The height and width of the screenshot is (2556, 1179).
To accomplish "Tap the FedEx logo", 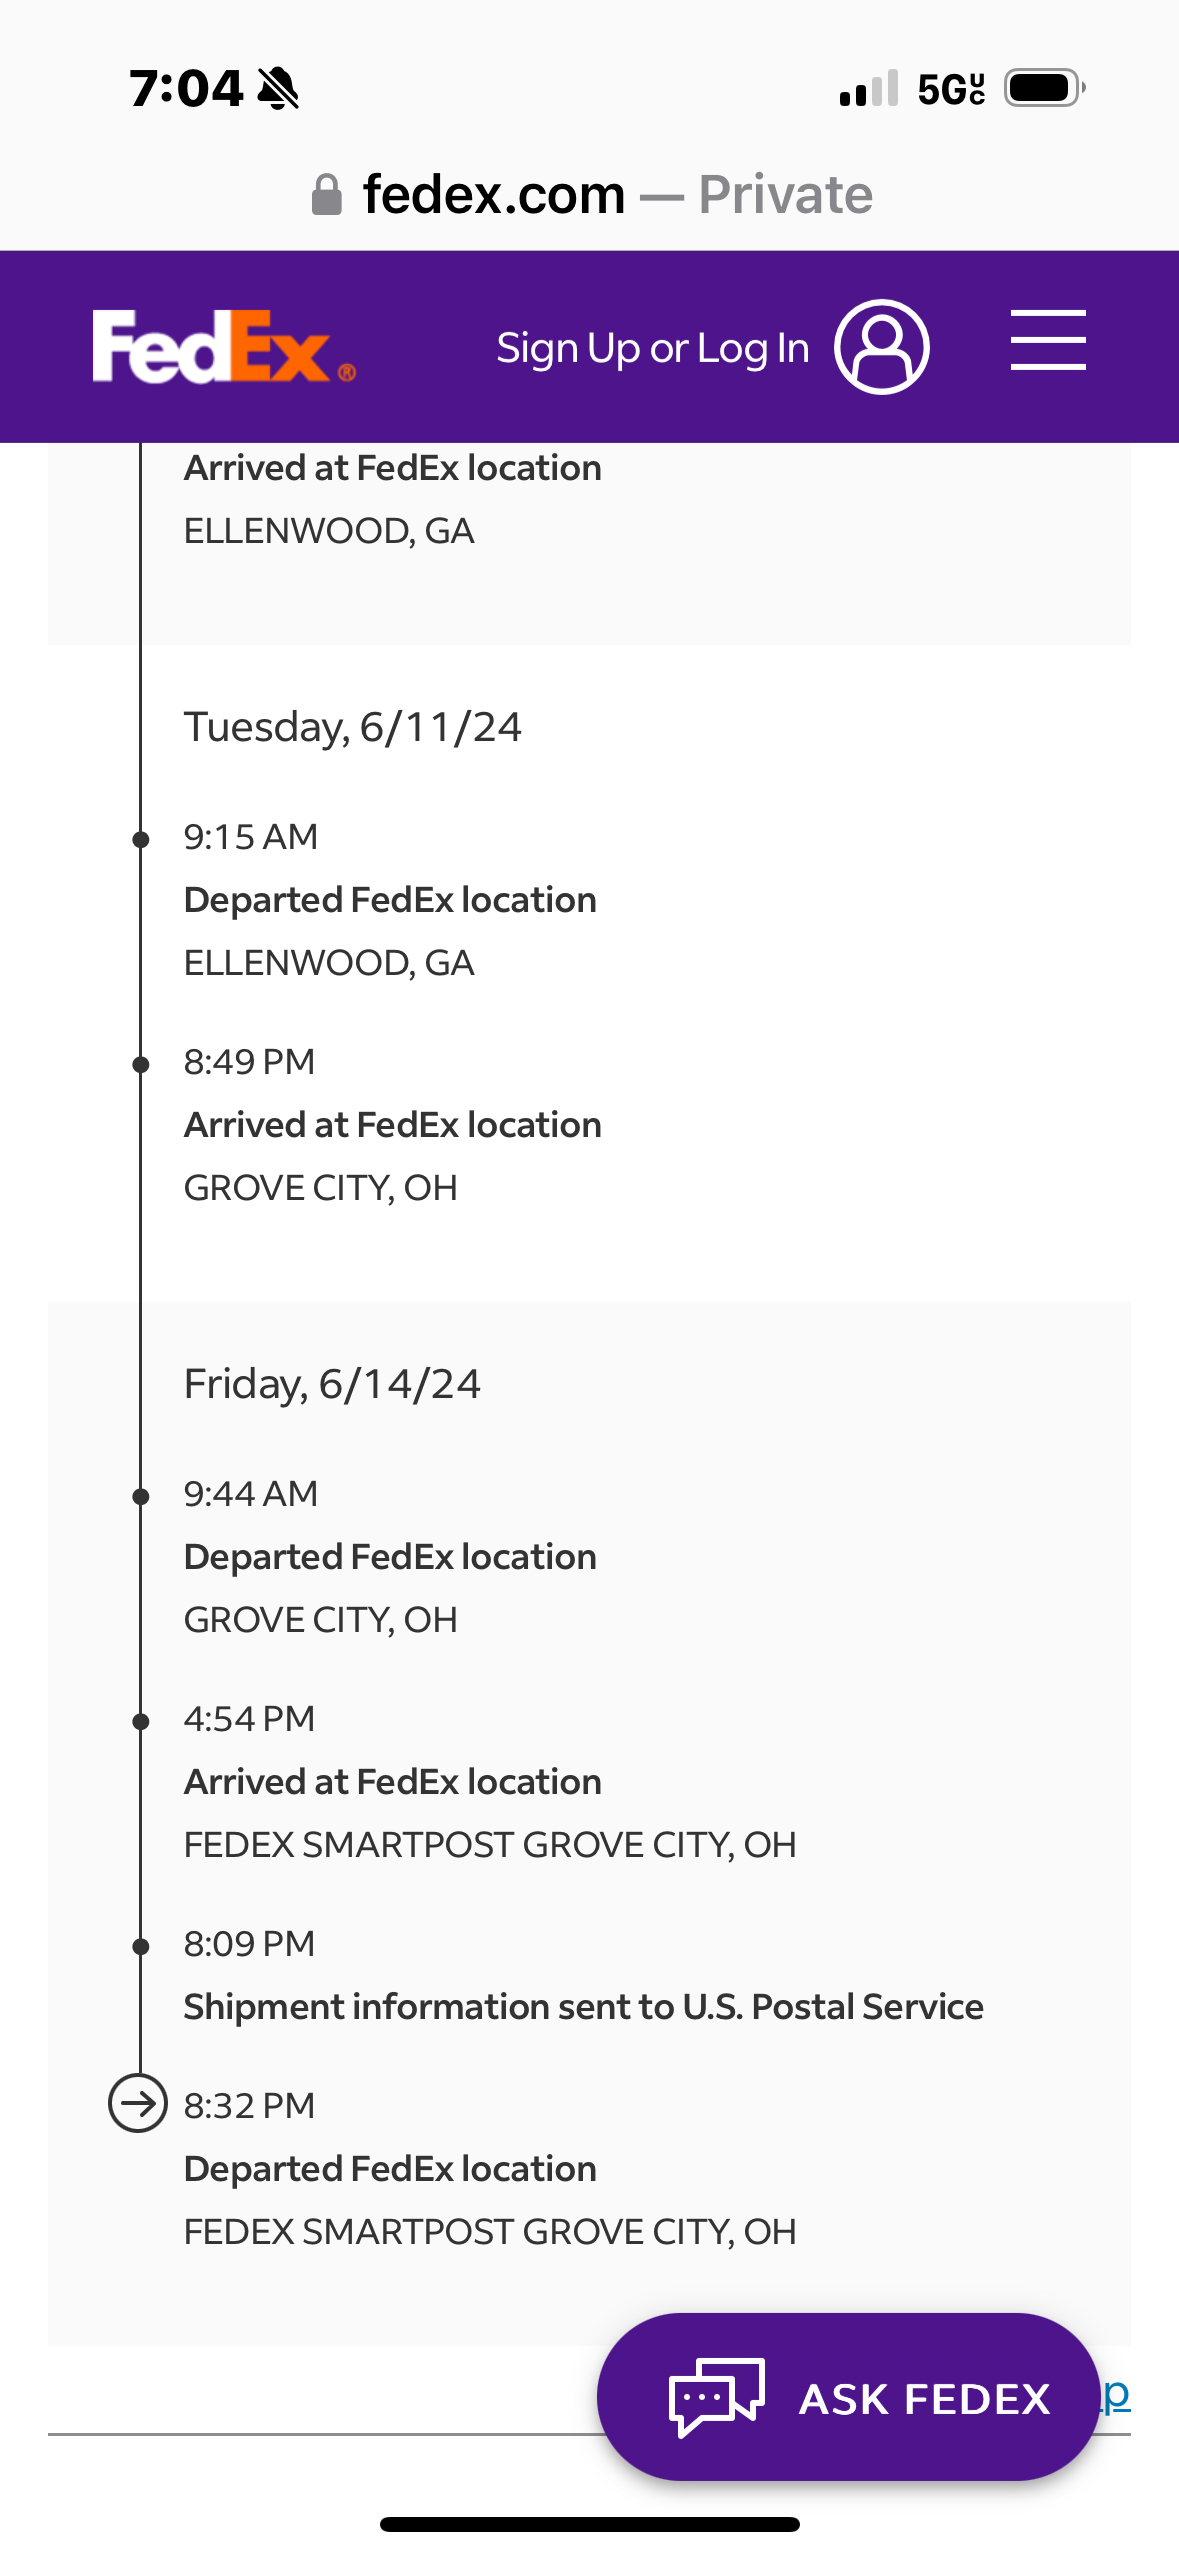I will [223, 347].
